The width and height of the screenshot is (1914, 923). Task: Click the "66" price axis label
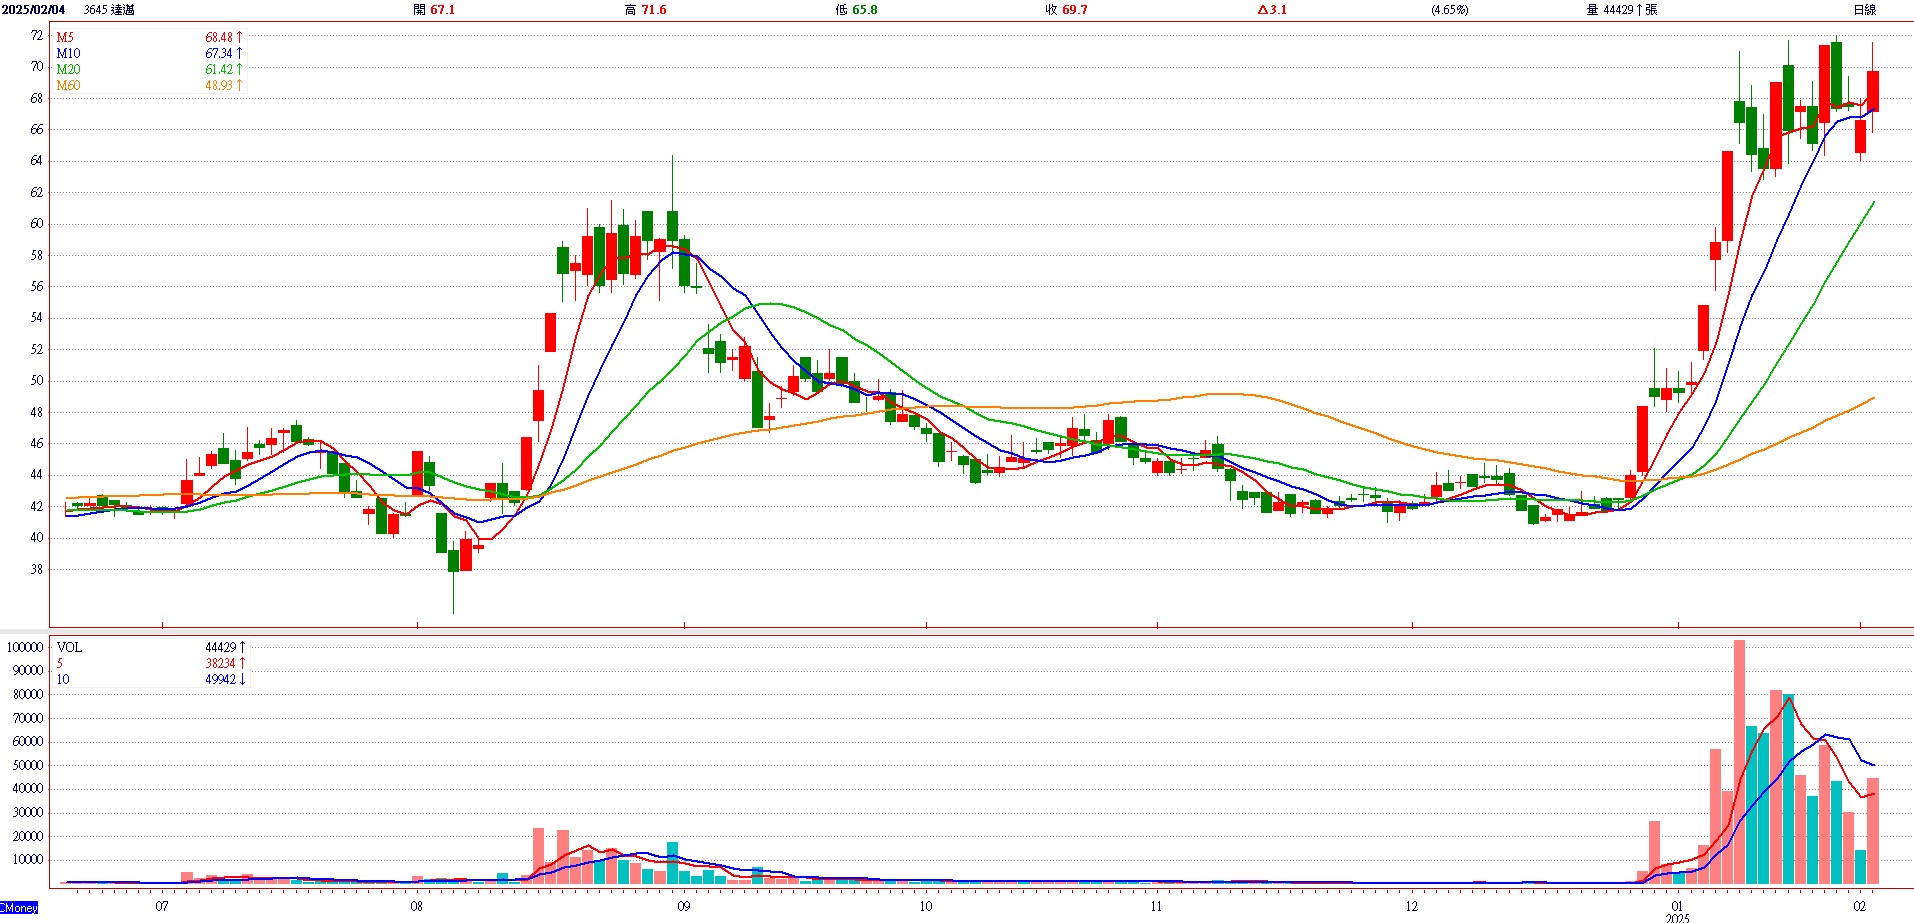pos(37,130)
